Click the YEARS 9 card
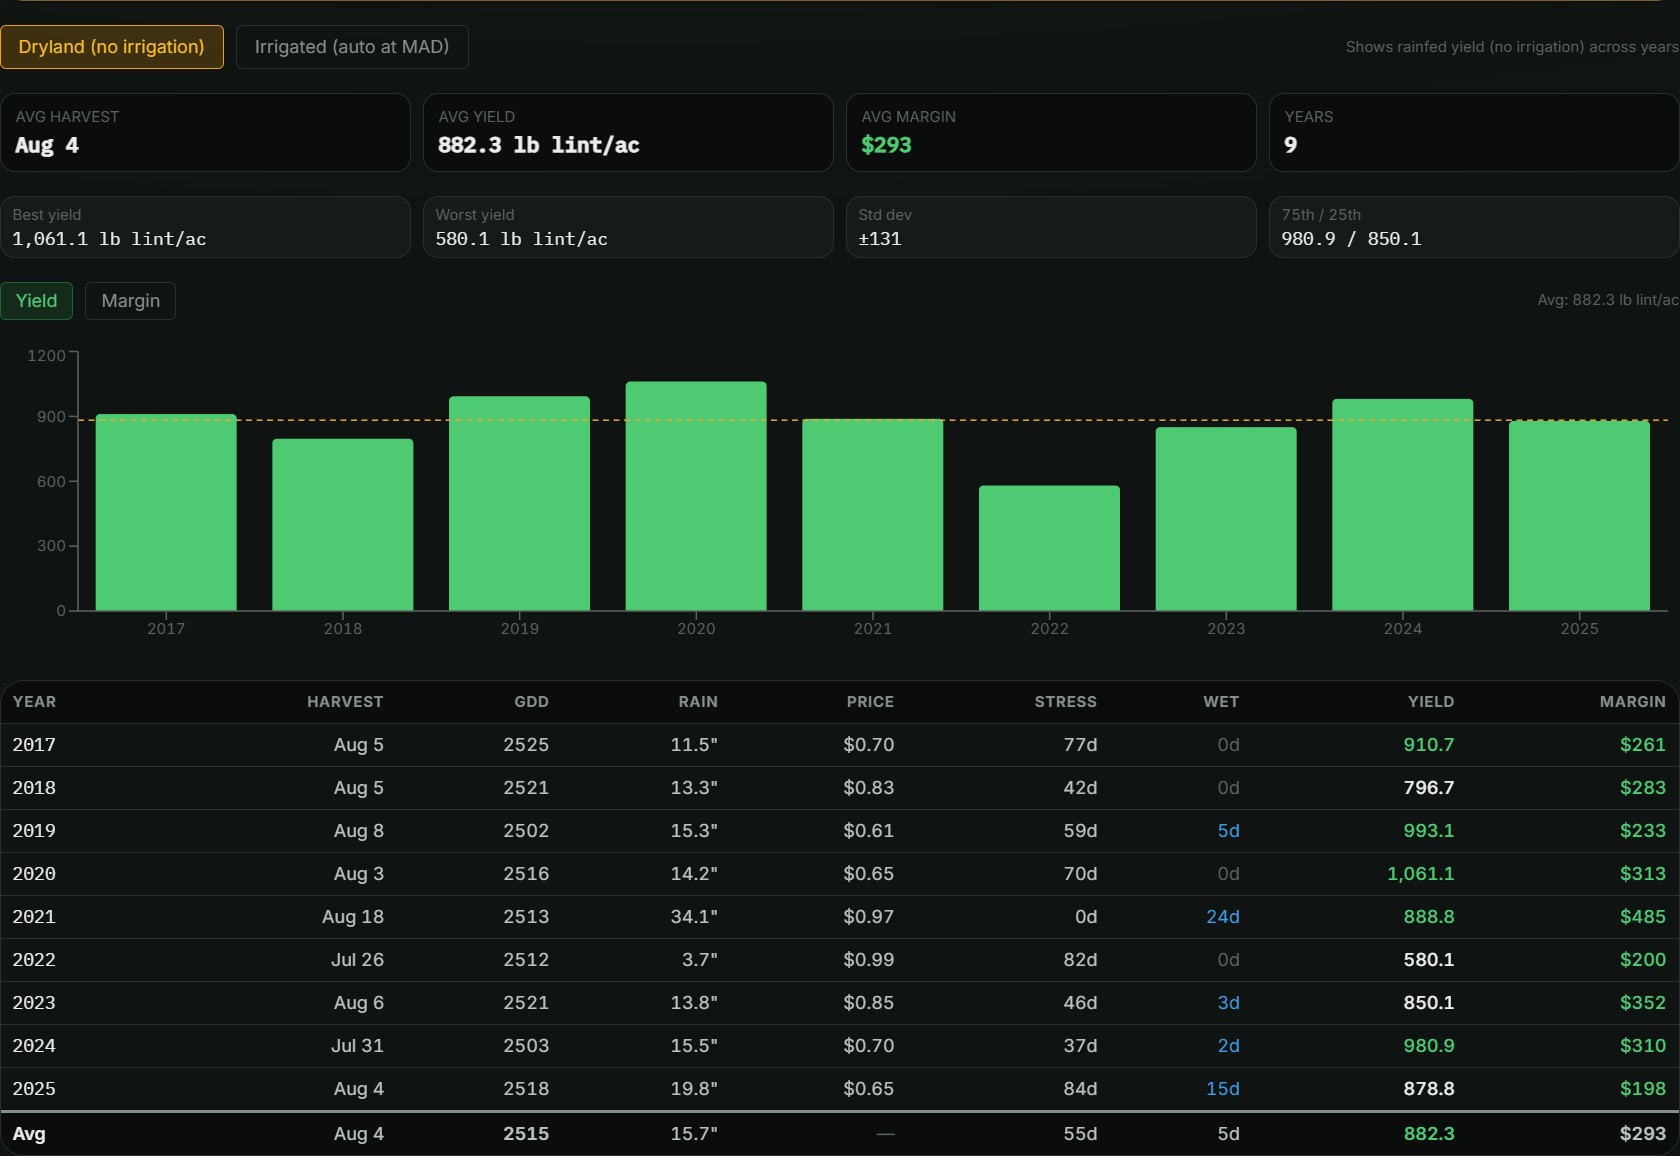 [x=1474, y=132]
